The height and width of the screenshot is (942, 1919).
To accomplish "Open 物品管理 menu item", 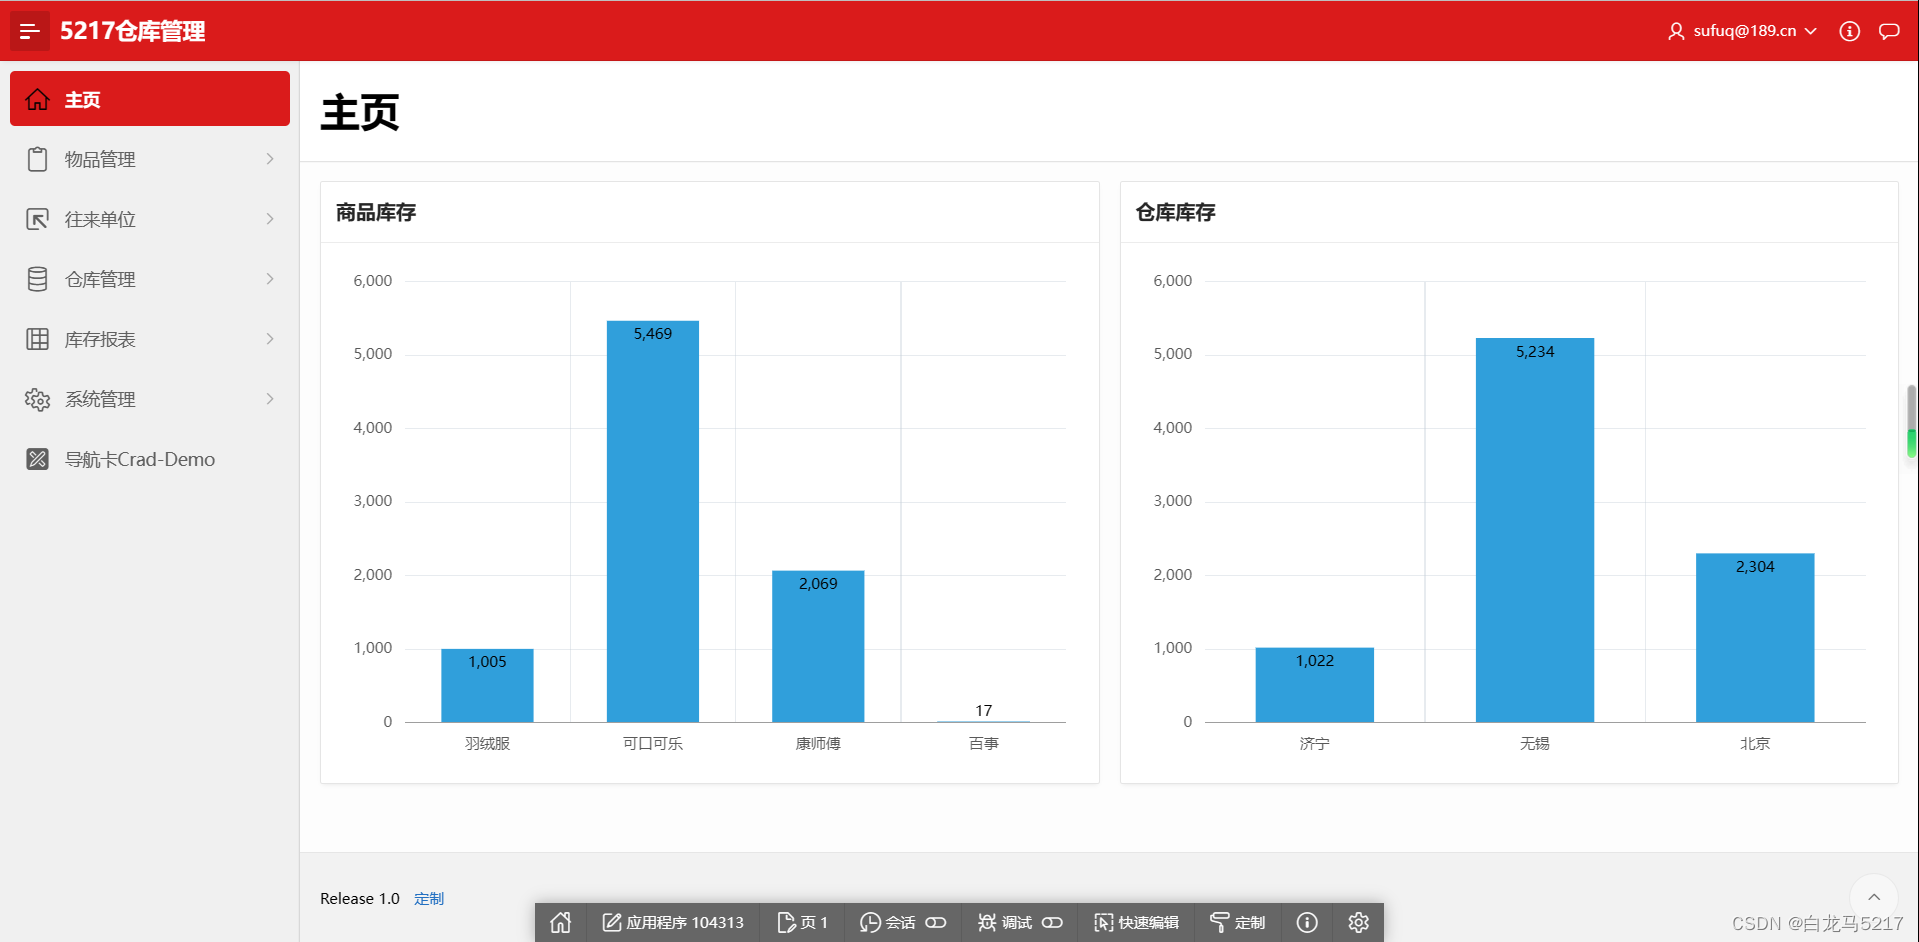I will click(x=150, y=159).
